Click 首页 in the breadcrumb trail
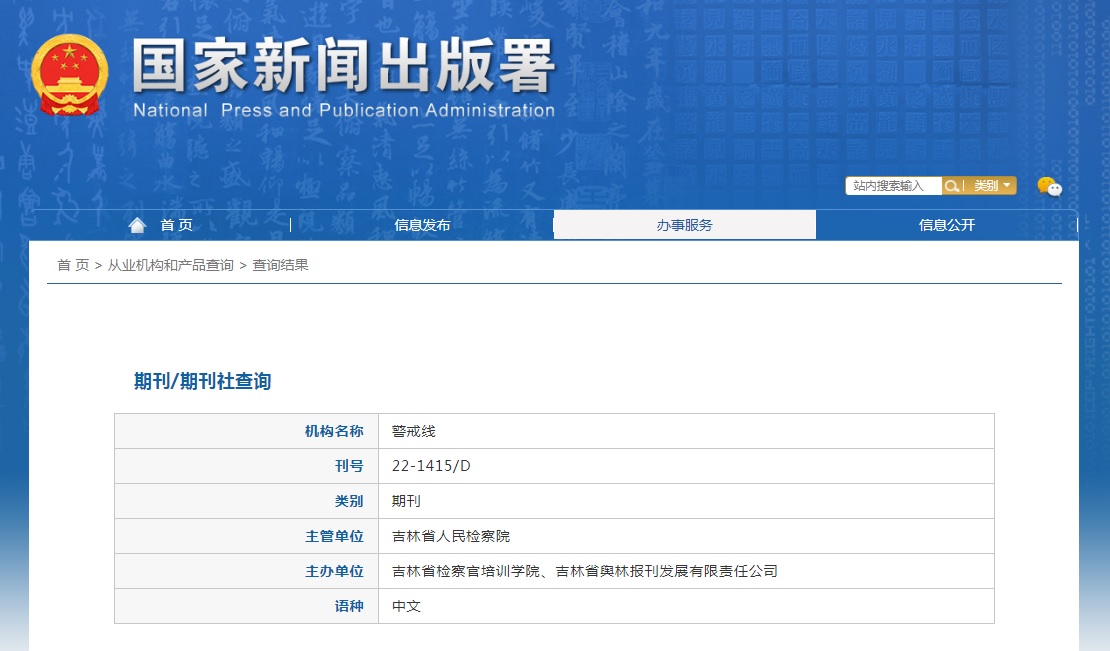Screen dimensions: 1110x651 pos(70,264)
